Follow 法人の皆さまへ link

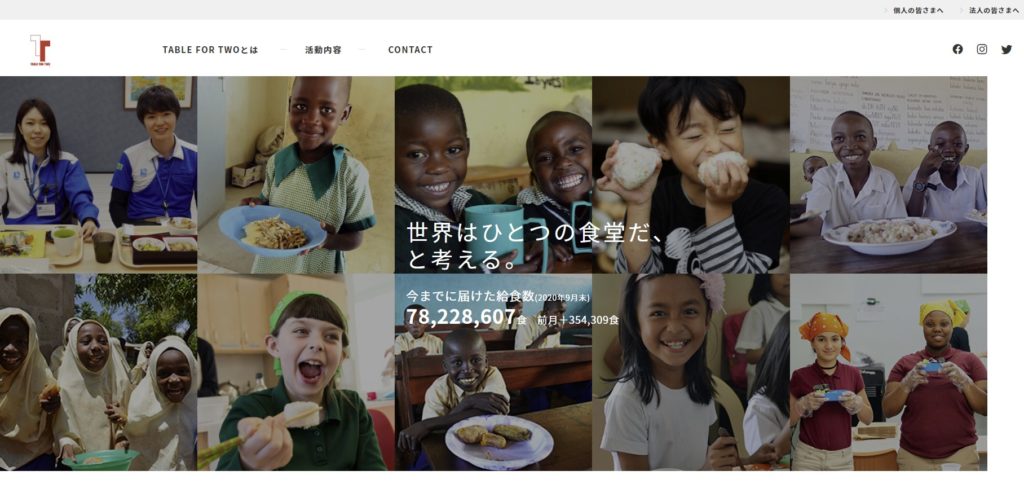(994, 10)
